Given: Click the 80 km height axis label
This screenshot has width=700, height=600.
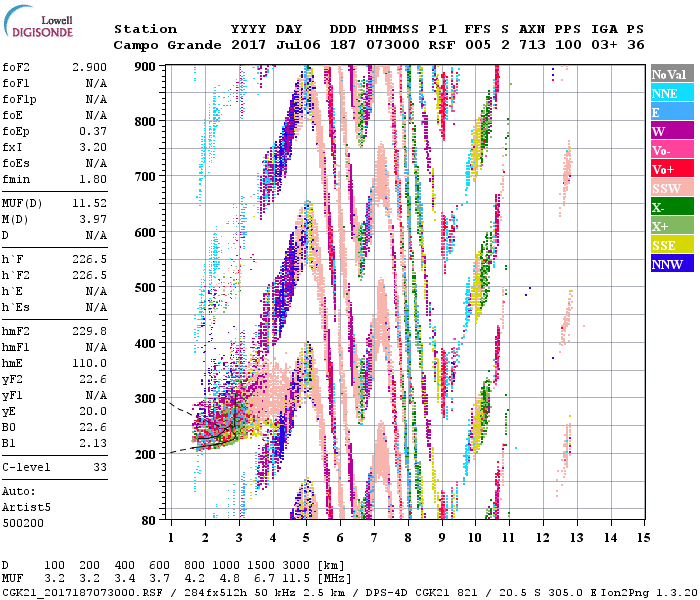Looking at the screenshot, I should click(x=148, y=521).
